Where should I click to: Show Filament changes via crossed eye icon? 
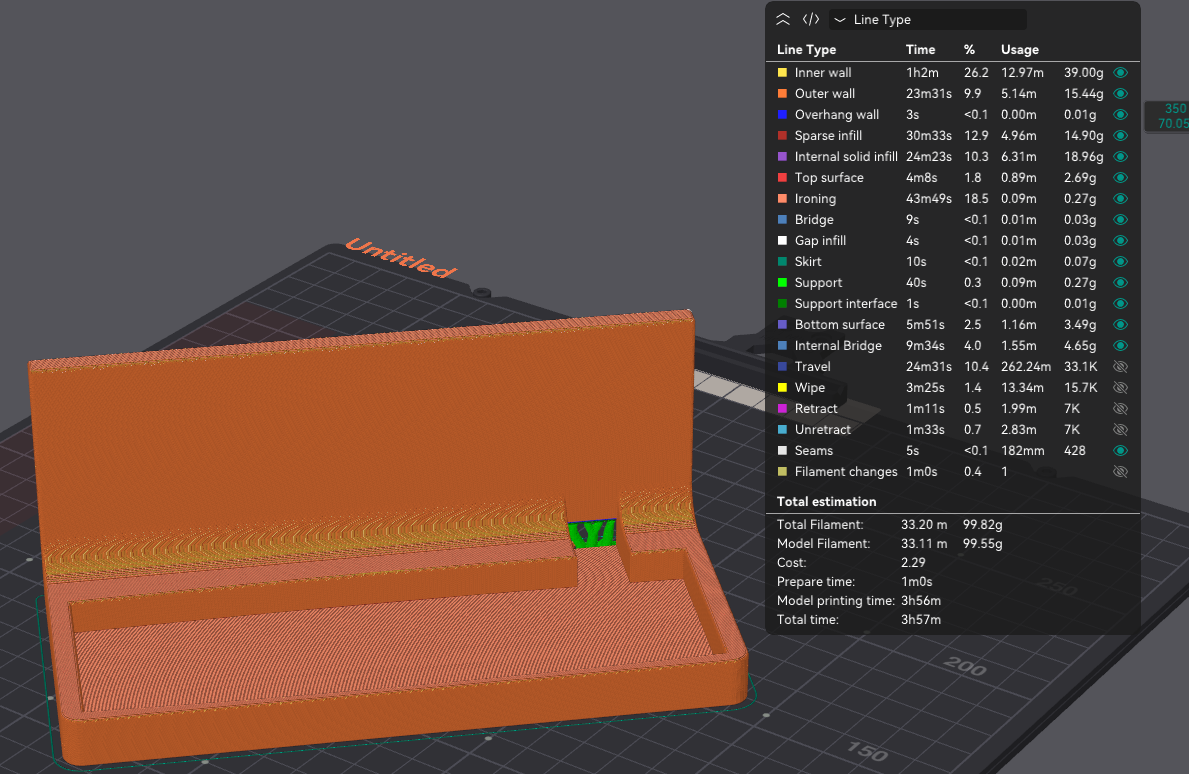click(1120, 472)
